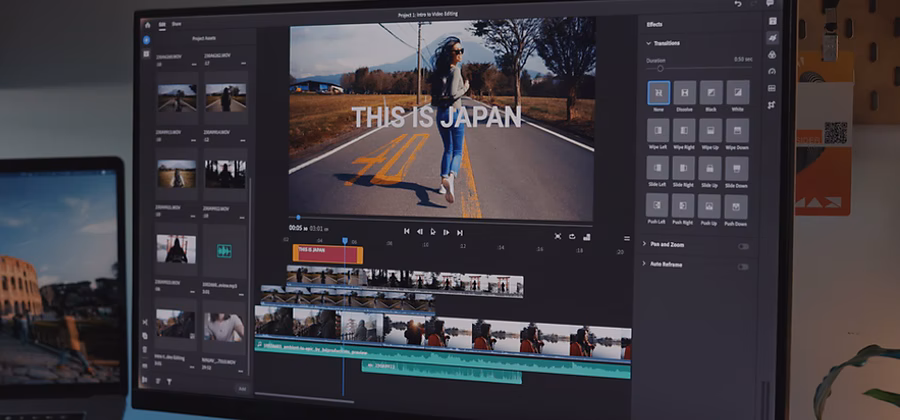Image resolution: width=900 pixels, height=420 pixels.
Task: Apply the Wipe Right transition
Action: click(684, 130)
